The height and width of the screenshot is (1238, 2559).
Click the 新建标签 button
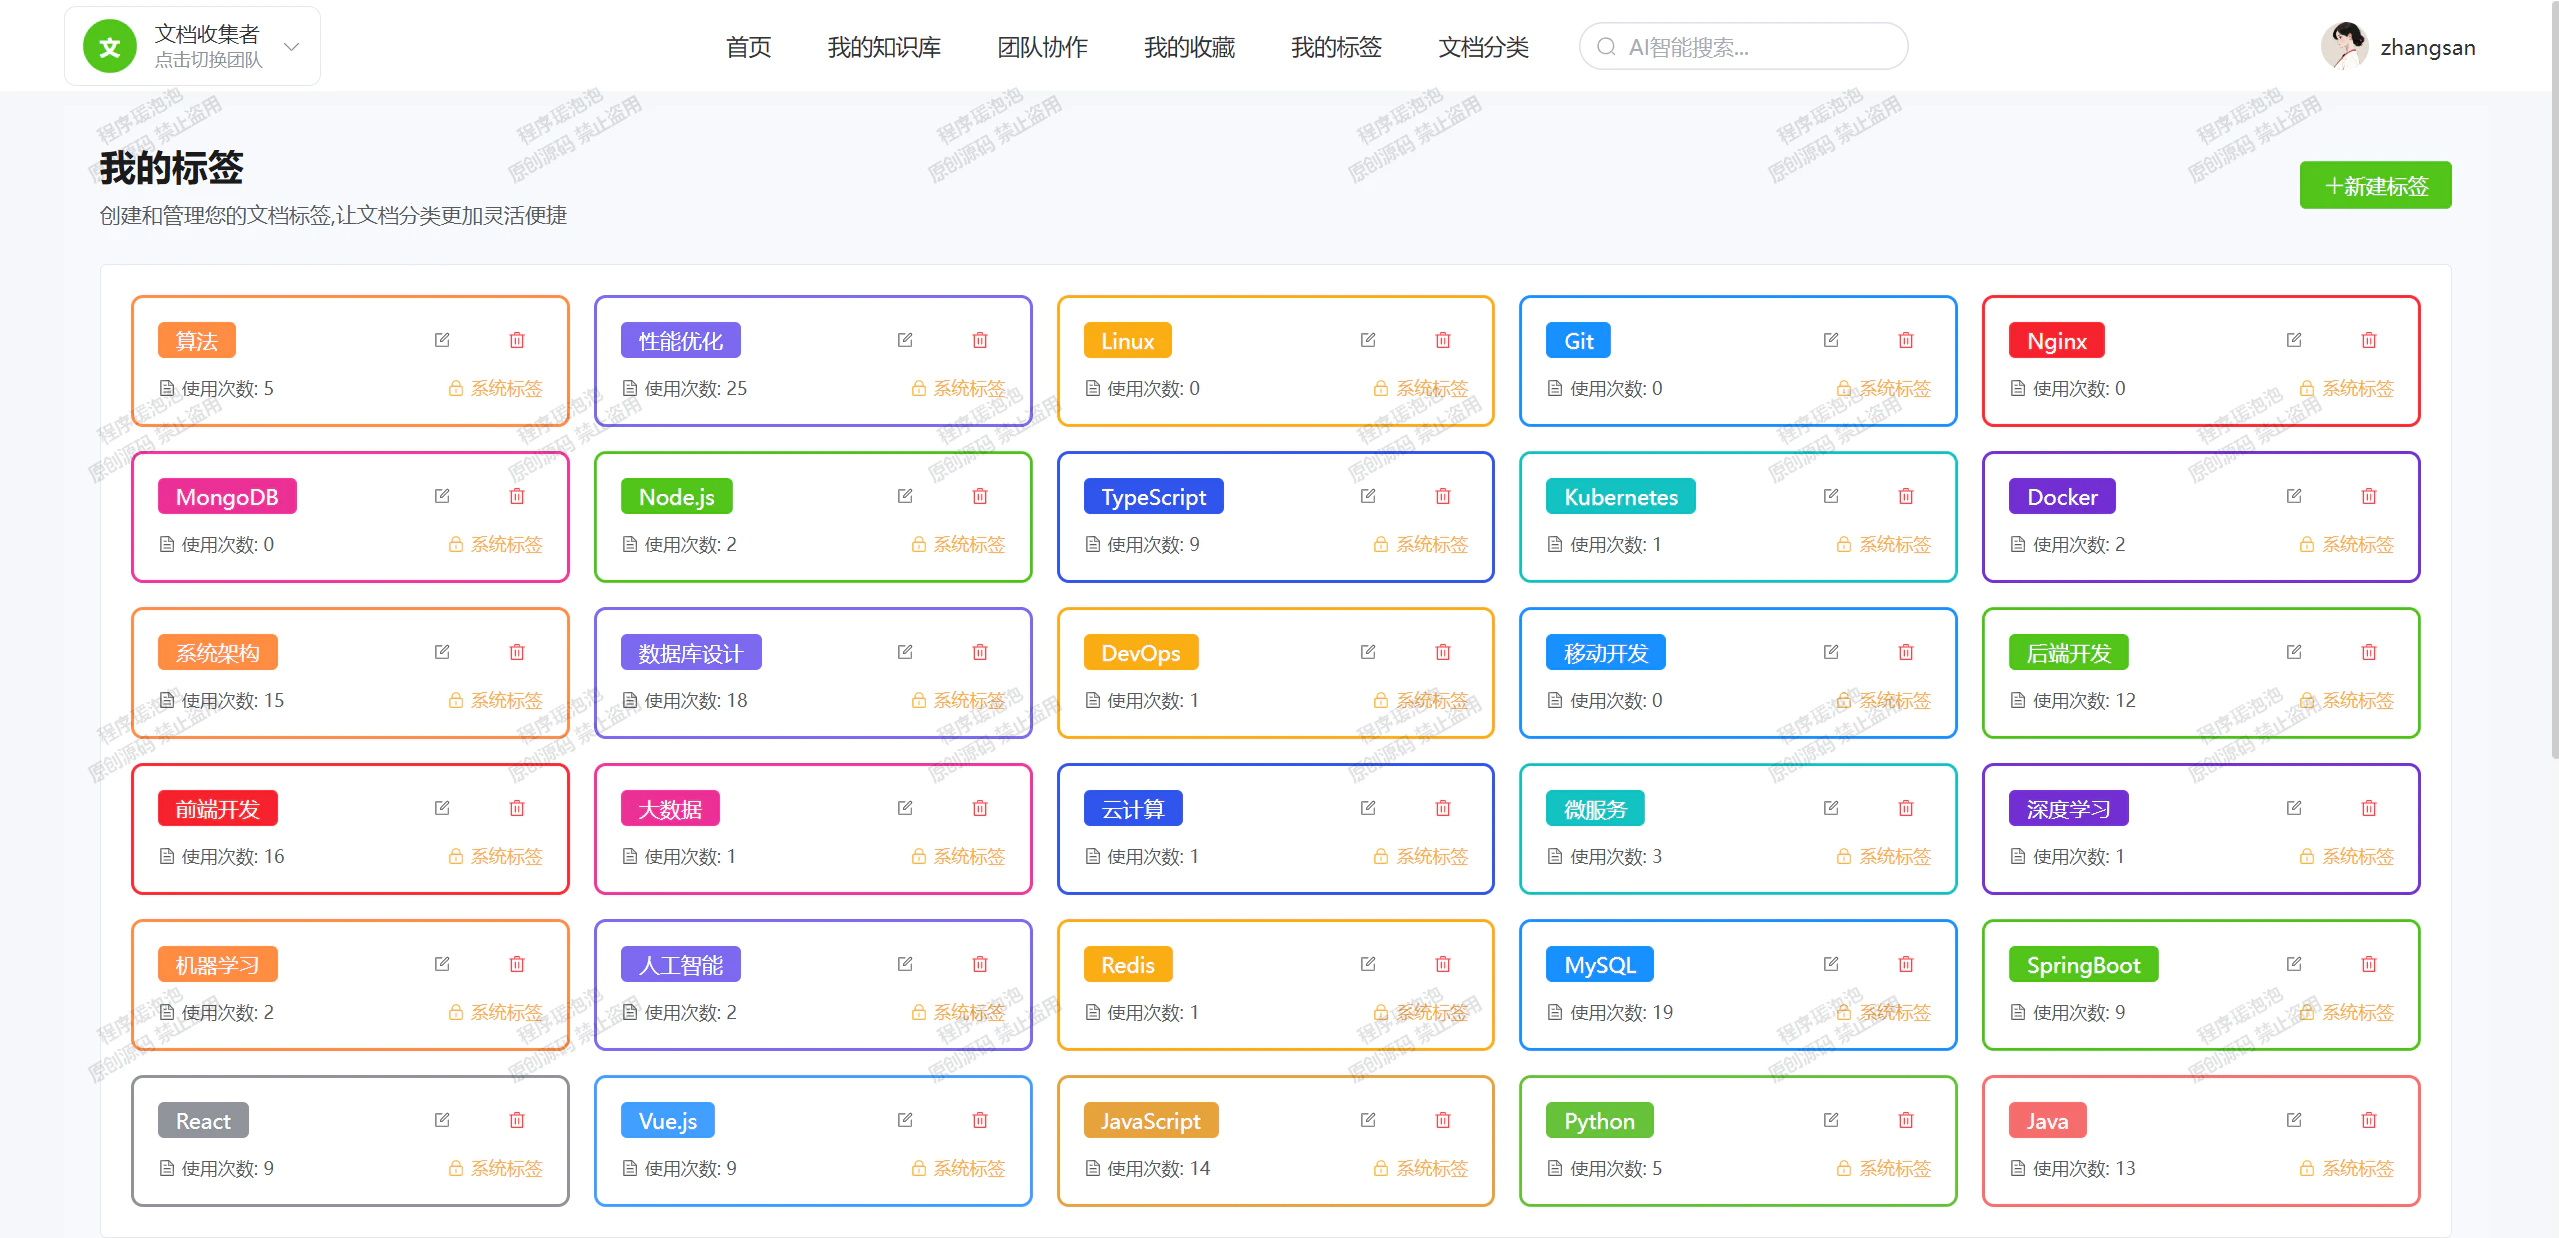coord(2375,185)
